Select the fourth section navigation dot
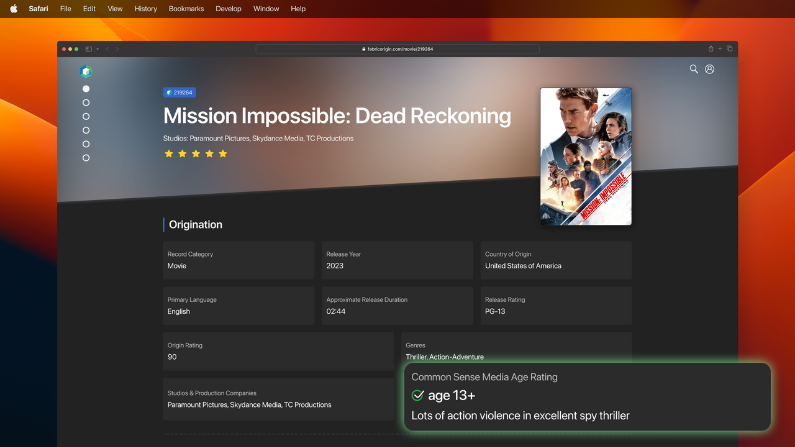The height and width of the screenshot is (447, 795). click(86, 130)
